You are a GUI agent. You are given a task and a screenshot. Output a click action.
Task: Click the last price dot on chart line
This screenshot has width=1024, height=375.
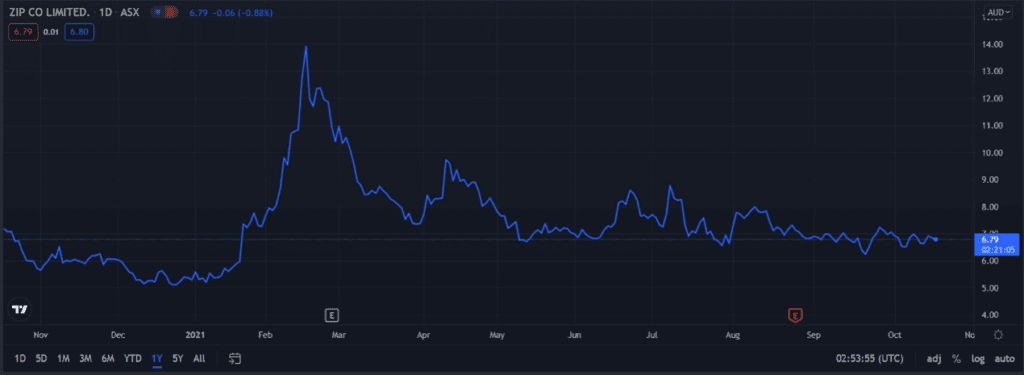pyautogui.click(x=936, y=239)
